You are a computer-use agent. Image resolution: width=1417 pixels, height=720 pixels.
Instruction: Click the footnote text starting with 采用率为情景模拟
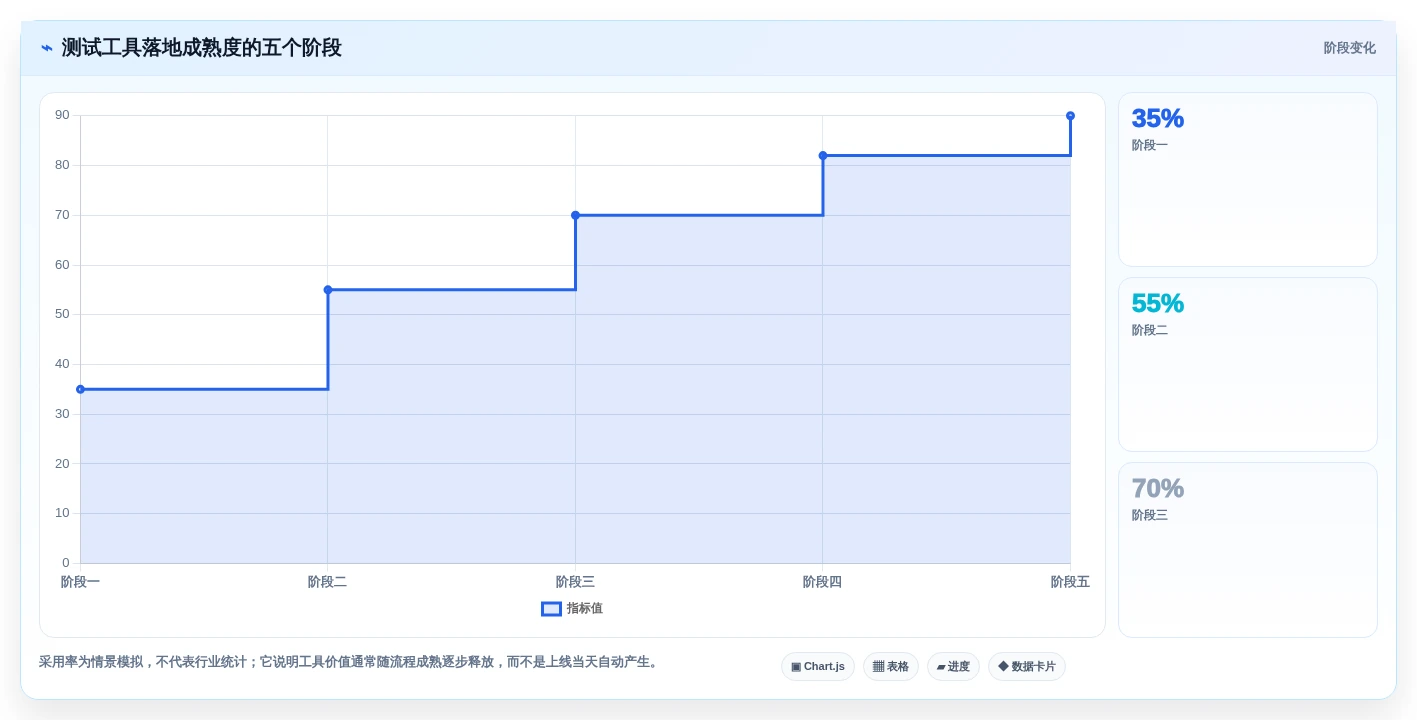click(350, 662)
